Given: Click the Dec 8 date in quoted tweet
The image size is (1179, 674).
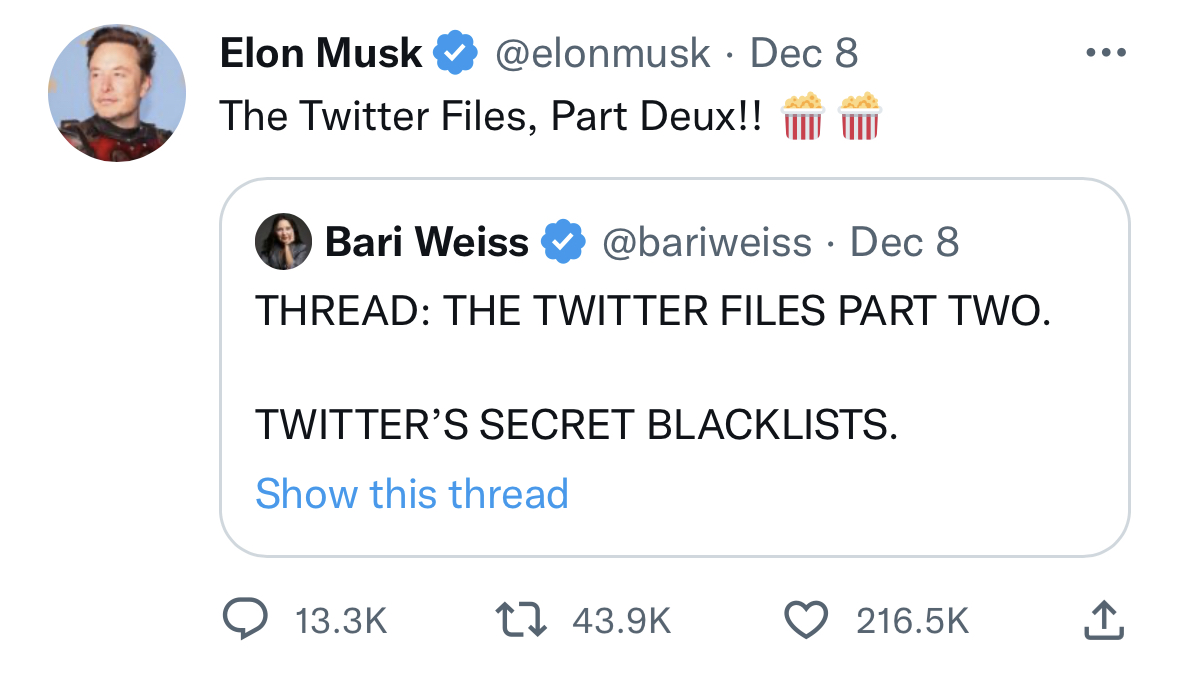Looking at the screenshot, I should click(904, 241).
